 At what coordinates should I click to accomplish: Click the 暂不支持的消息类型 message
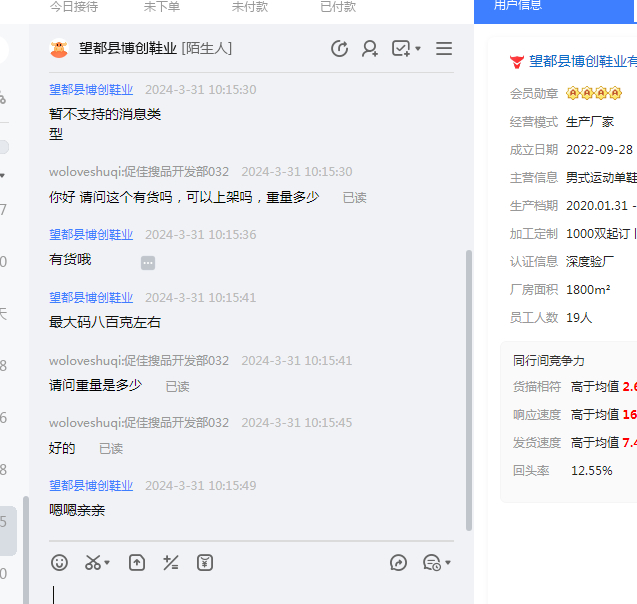pyautogui.click(x=105, y=124)
